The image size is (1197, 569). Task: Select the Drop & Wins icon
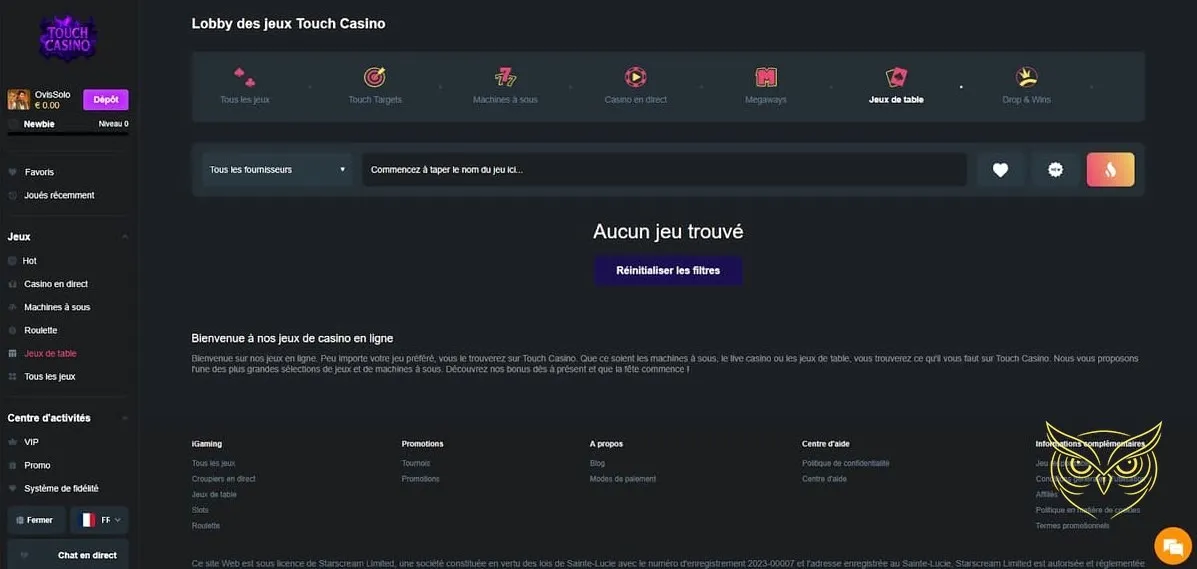(x=1027, y=77)
